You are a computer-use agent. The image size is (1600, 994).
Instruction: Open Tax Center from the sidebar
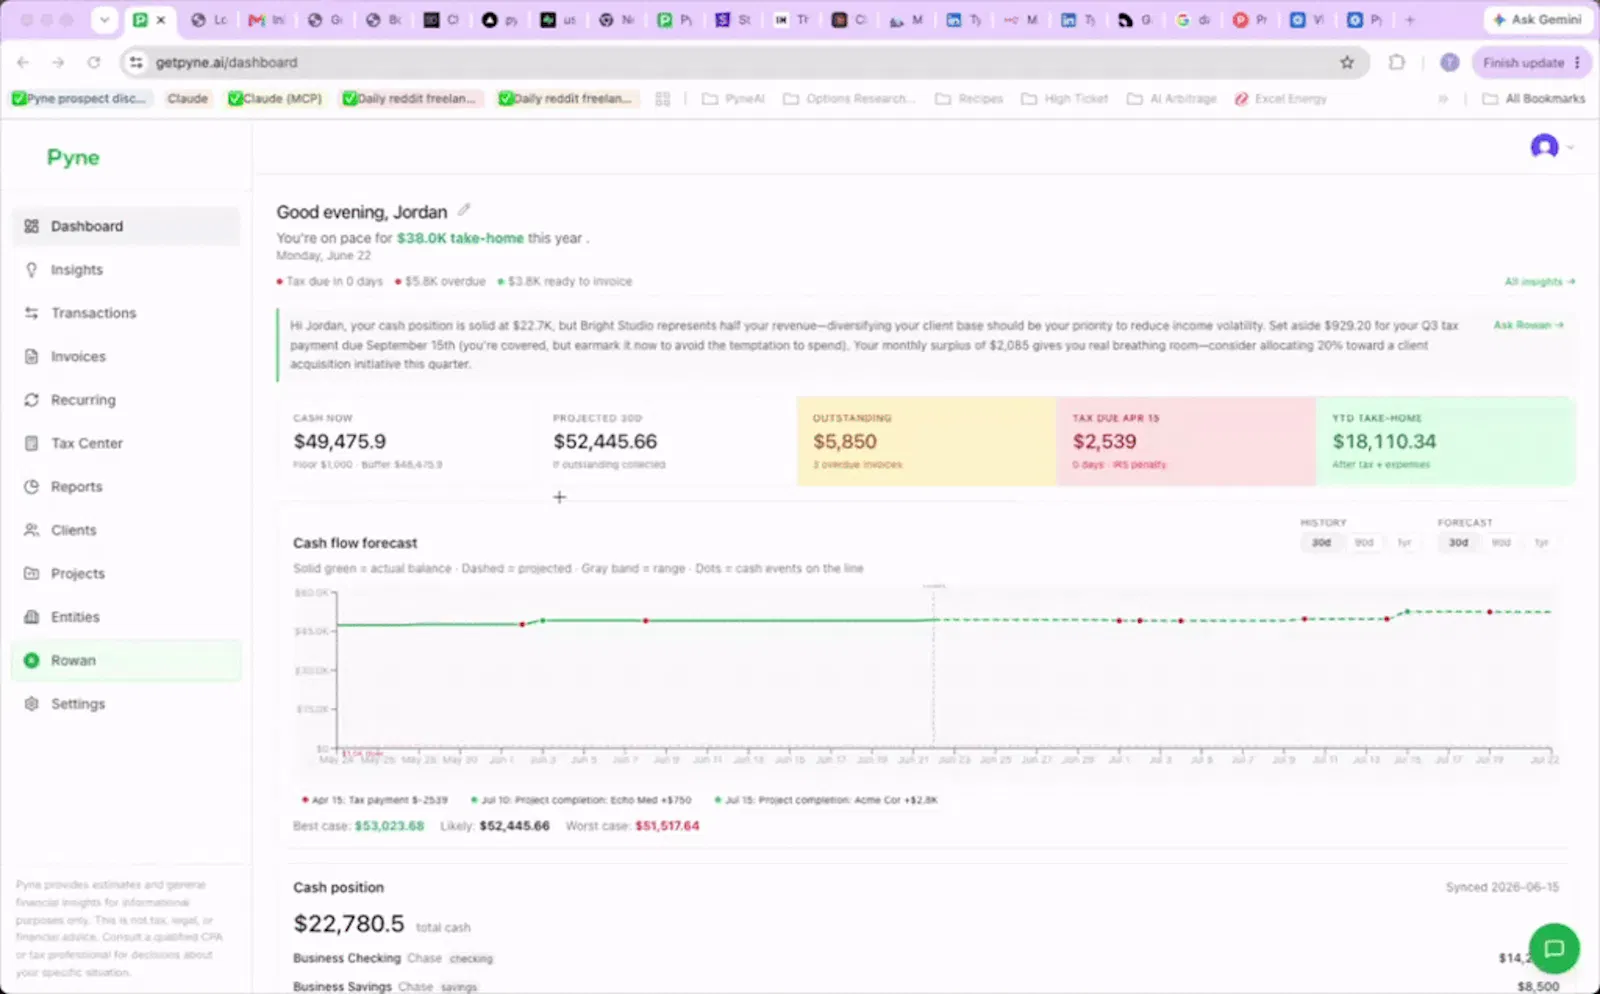point(126,443)
